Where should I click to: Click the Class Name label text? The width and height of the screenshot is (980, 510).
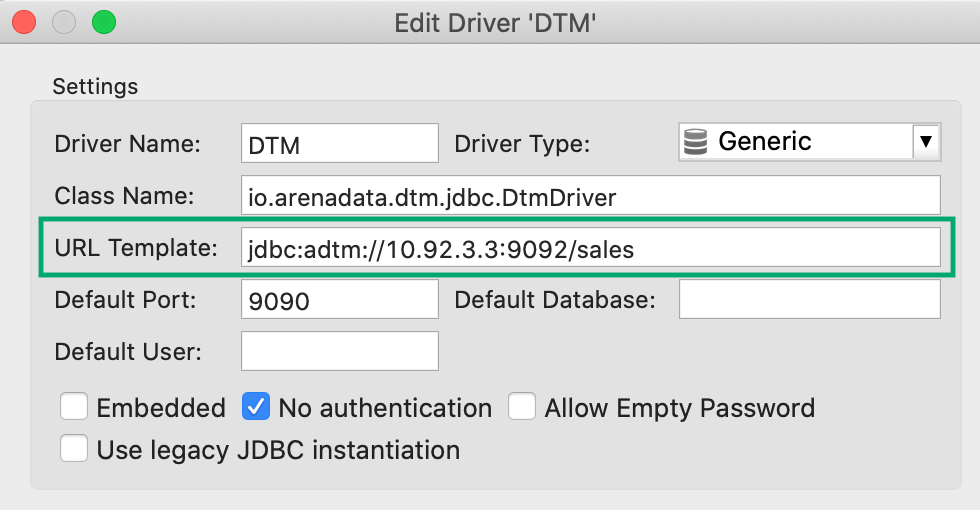click(x=124, y=196)
